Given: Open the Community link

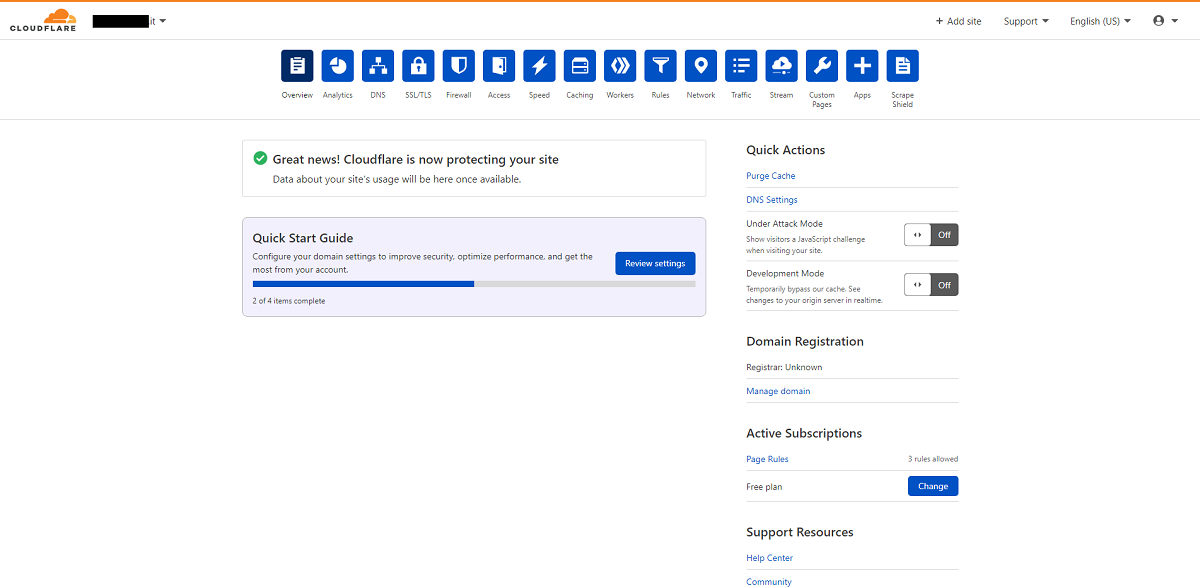Looking at the screenshot, I should point(769,582).
